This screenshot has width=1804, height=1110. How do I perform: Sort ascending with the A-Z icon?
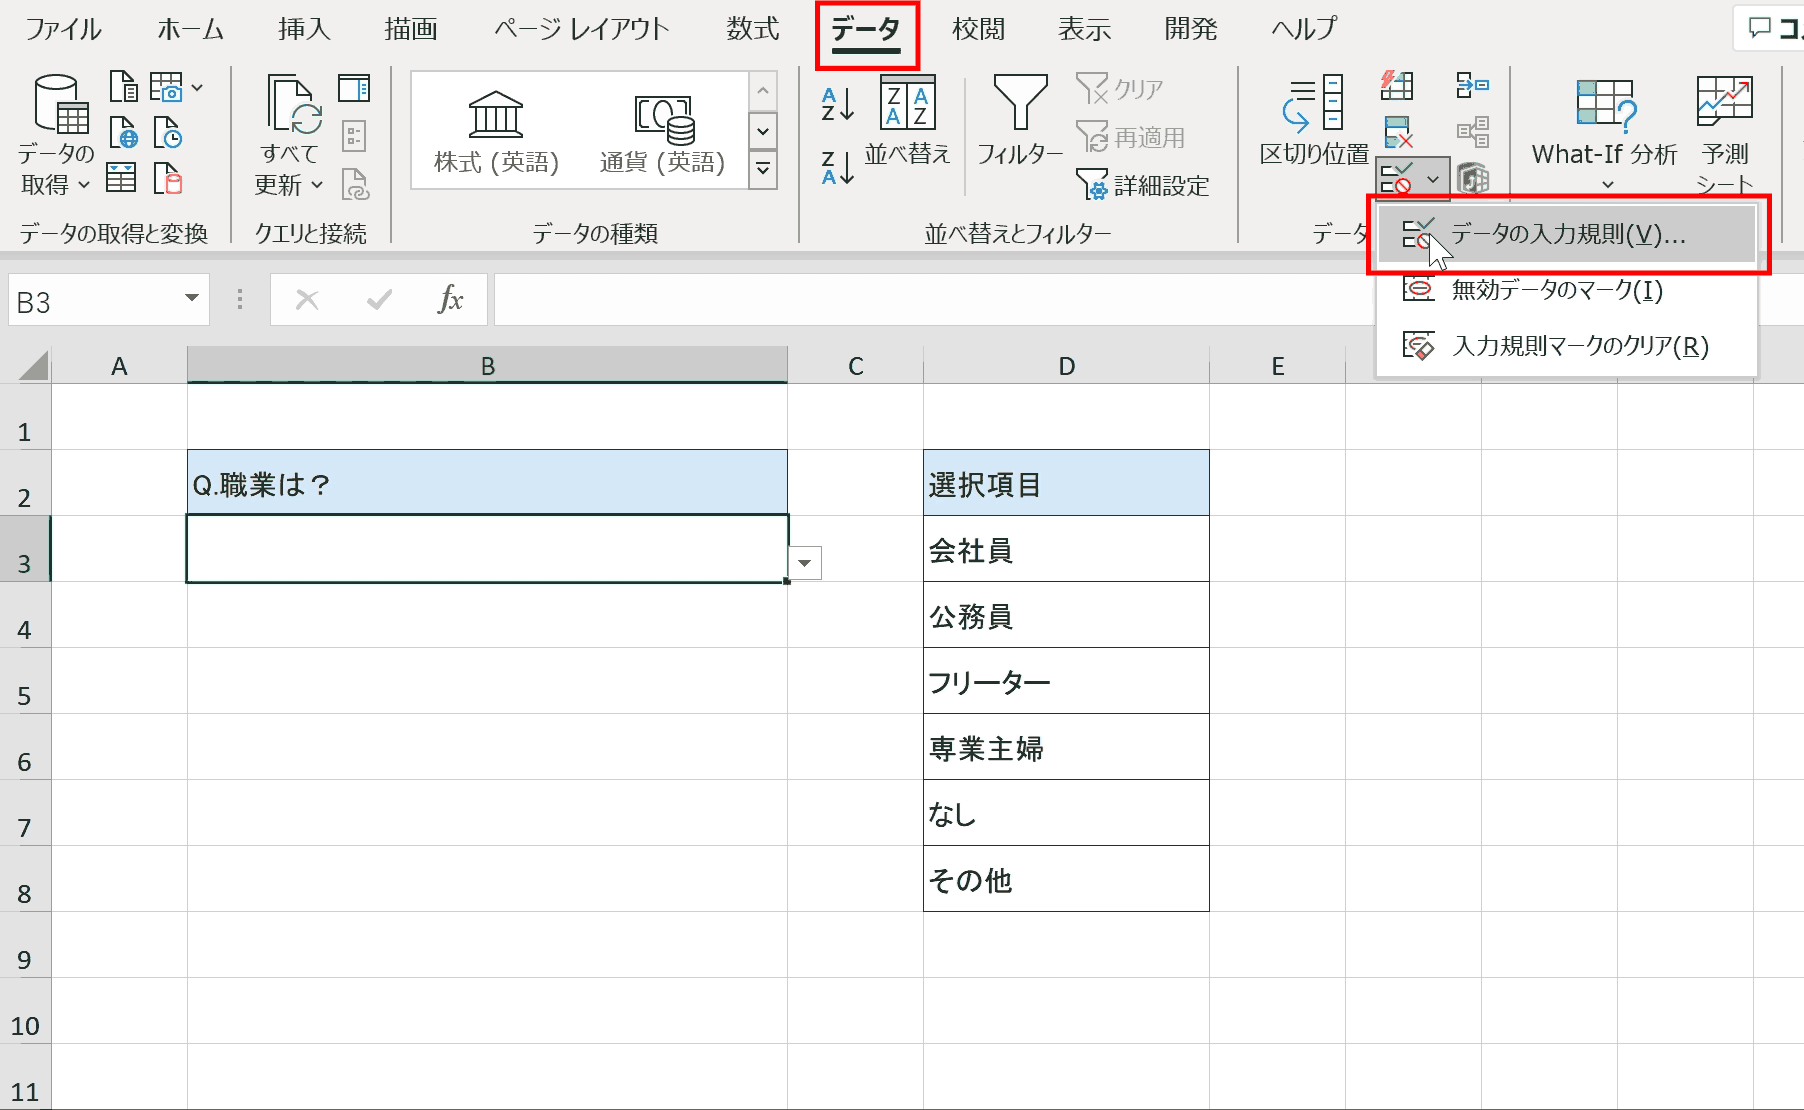837,104
